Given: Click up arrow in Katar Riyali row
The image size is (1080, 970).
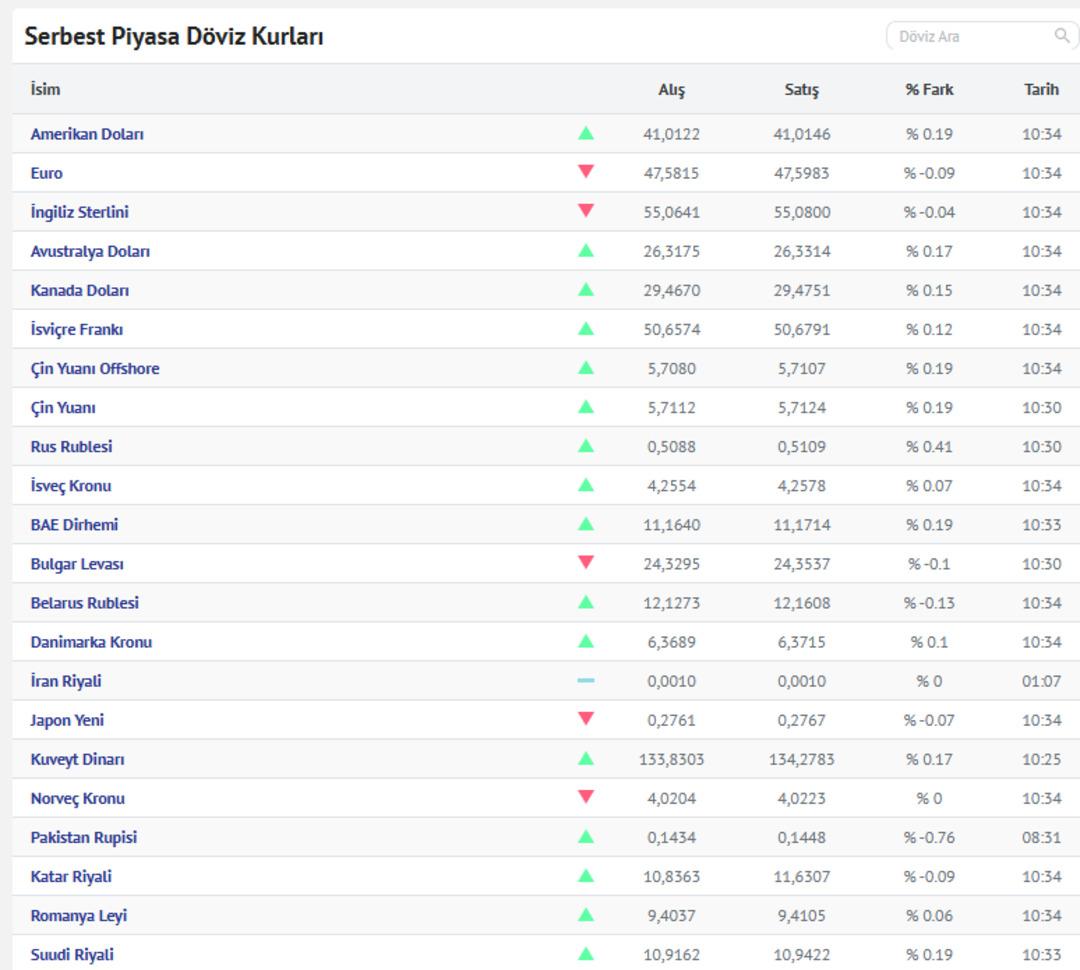Looking at the screenshot, I should point(585,876).
